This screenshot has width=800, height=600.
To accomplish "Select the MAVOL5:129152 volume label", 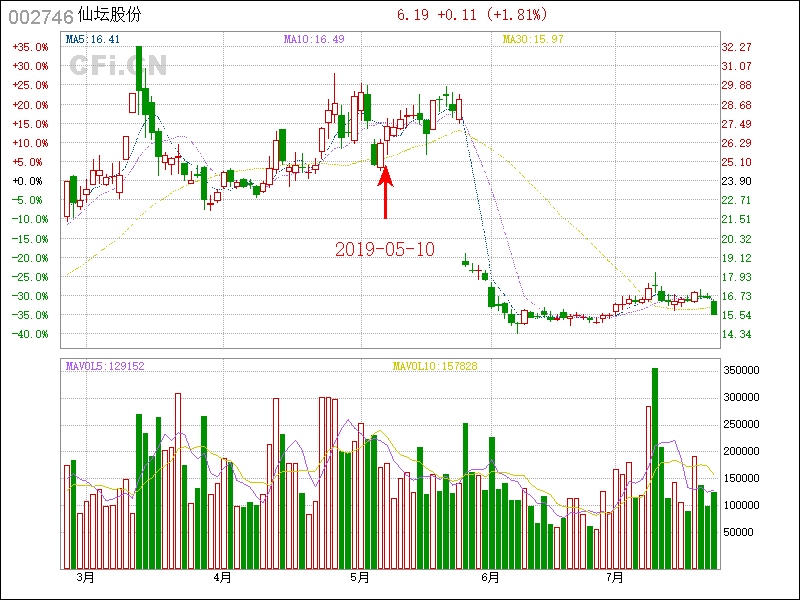I will coord(105,366).
